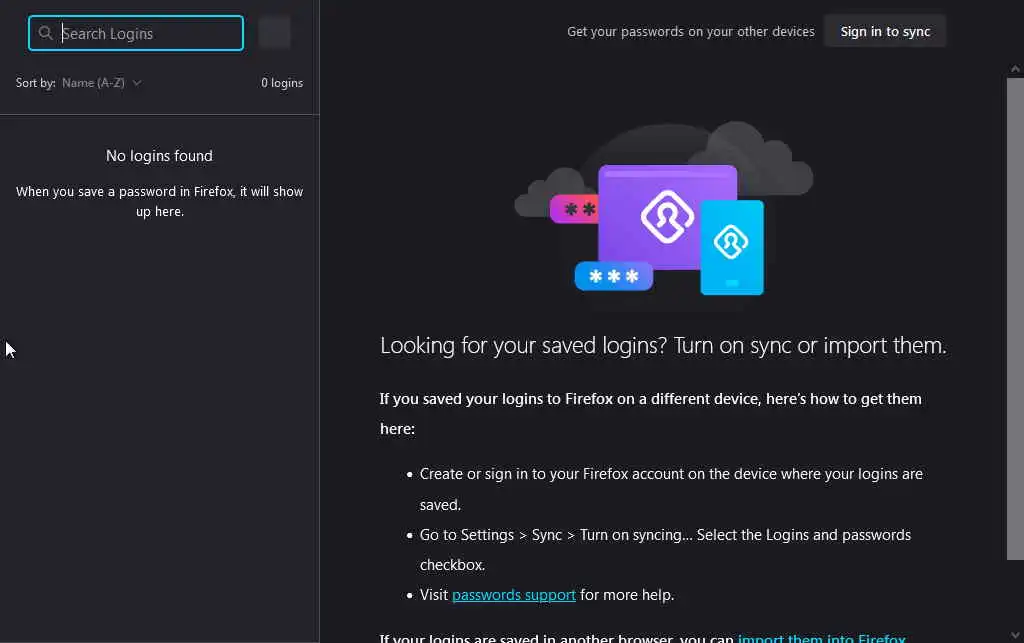Screen dimensions: 1024x643
Task: Click the scrollbar up arrow
Action: click(1015, 69)
